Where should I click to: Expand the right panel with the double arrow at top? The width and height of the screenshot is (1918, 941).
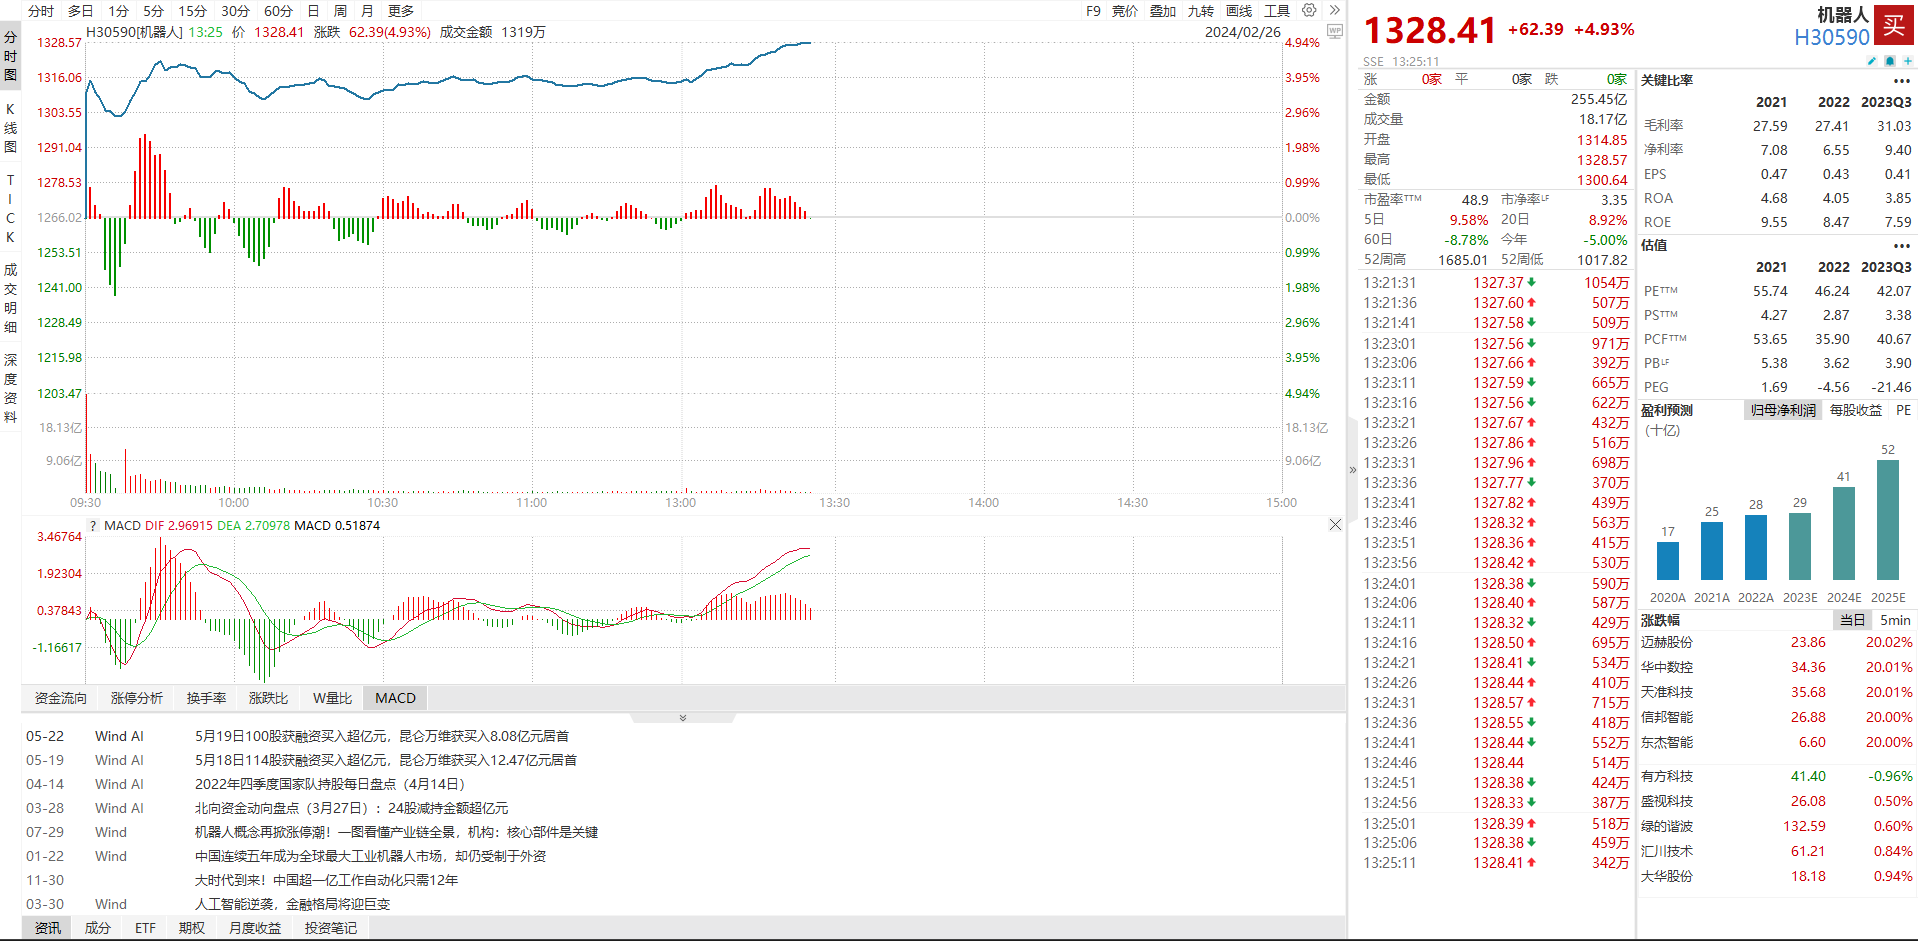pos(1334,10)
